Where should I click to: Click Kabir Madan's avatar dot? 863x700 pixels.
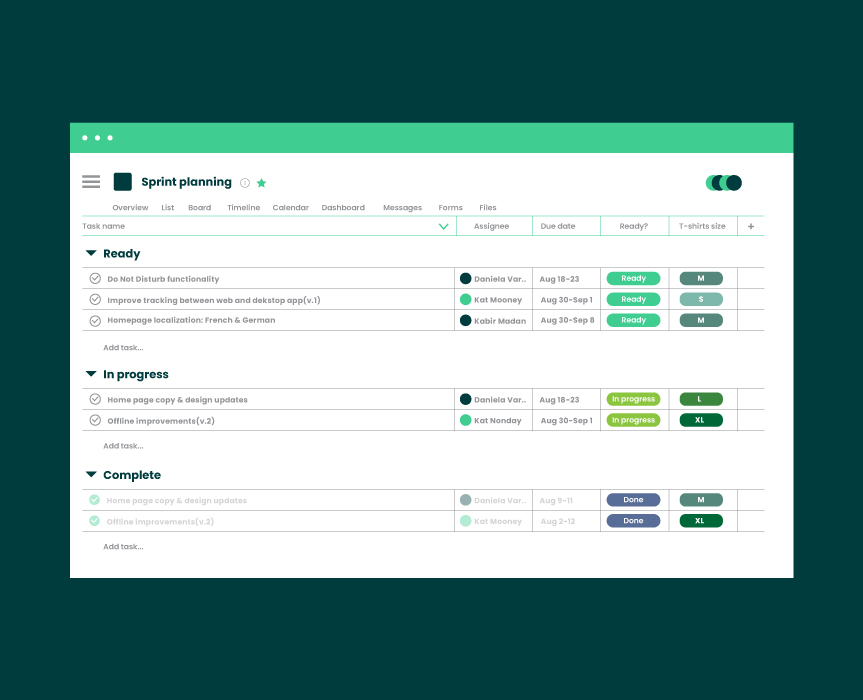[x=466, y=320]
